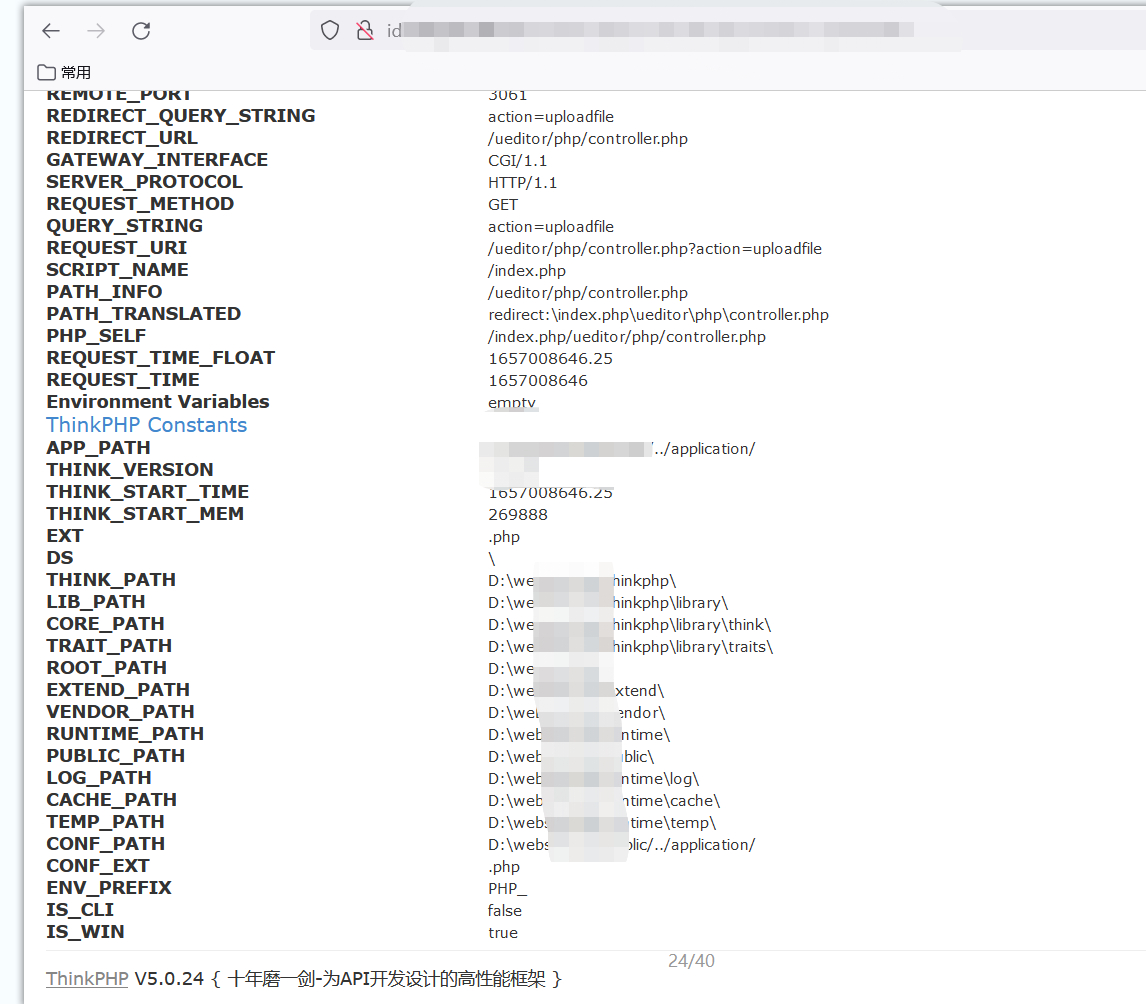Image resolution: width=1146 pixels, height=1004 pixels.
Task: Select TEMP_PATH label
Action: pyautogui.click(x=105, y=820)
